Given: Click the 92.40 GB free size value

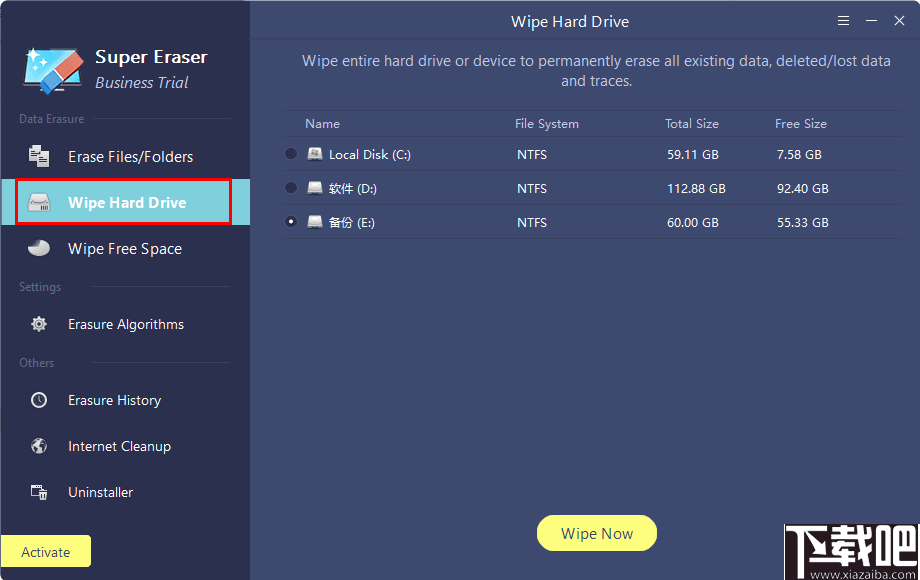Looking at the screenshot, I should 803,189.
